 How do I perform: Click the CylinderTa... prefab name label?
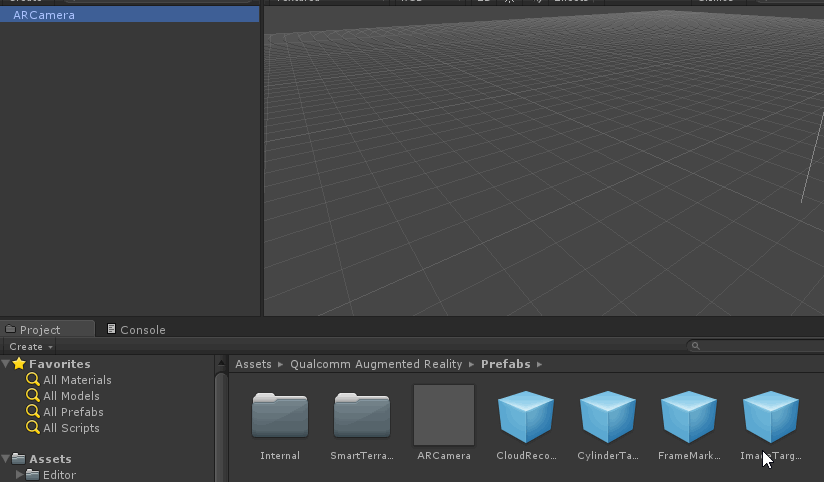[x=607, y=456]
